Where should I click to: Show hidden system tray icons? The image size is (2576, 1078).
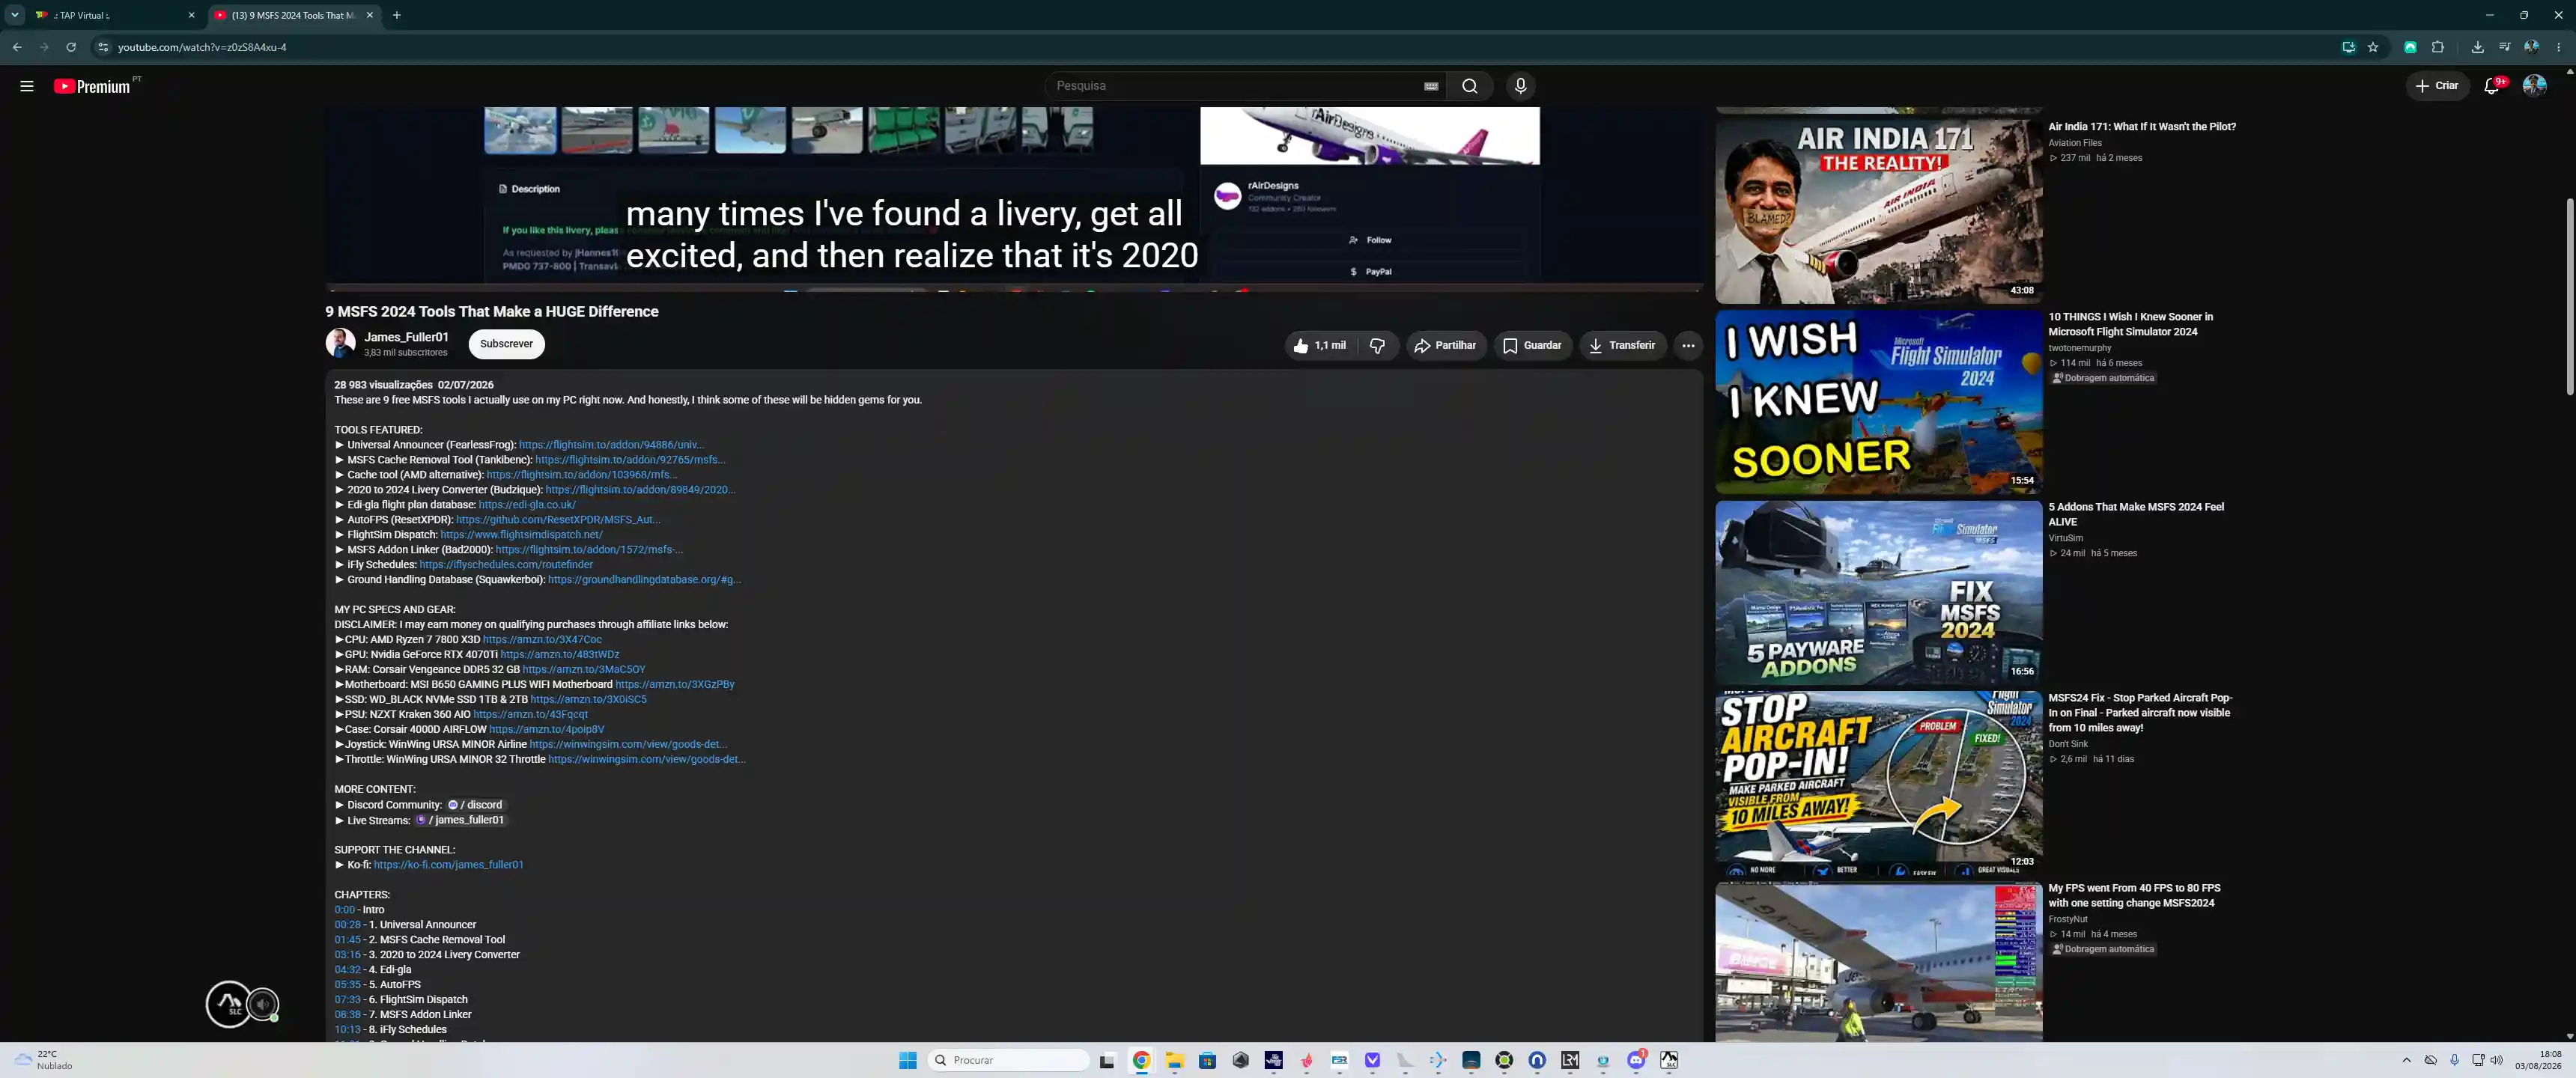click(2406, 1060)
